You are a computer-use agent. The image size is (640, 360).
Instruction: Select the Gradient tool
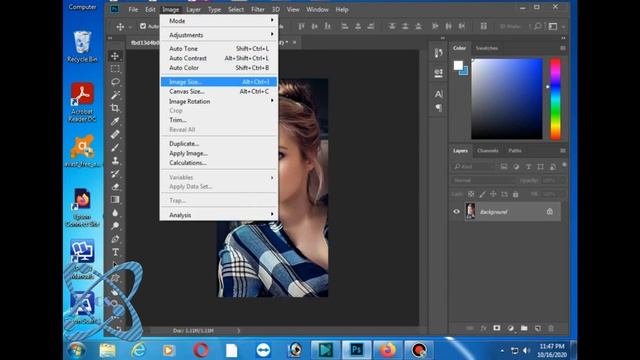click(x=116, y=200)
